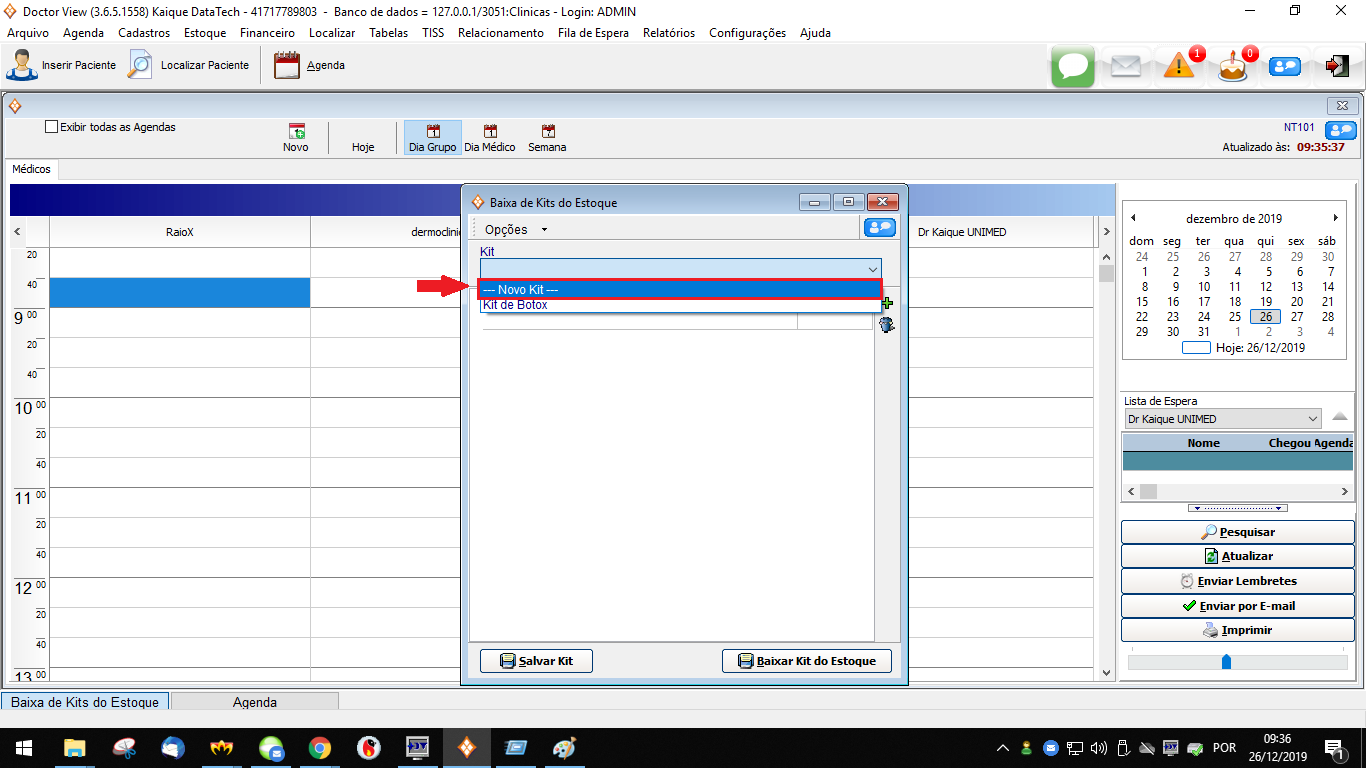This screenshot has width=1366, height=768.
Task: Open the Agenda calendar icon in toolbar
Action: (287, 65)
